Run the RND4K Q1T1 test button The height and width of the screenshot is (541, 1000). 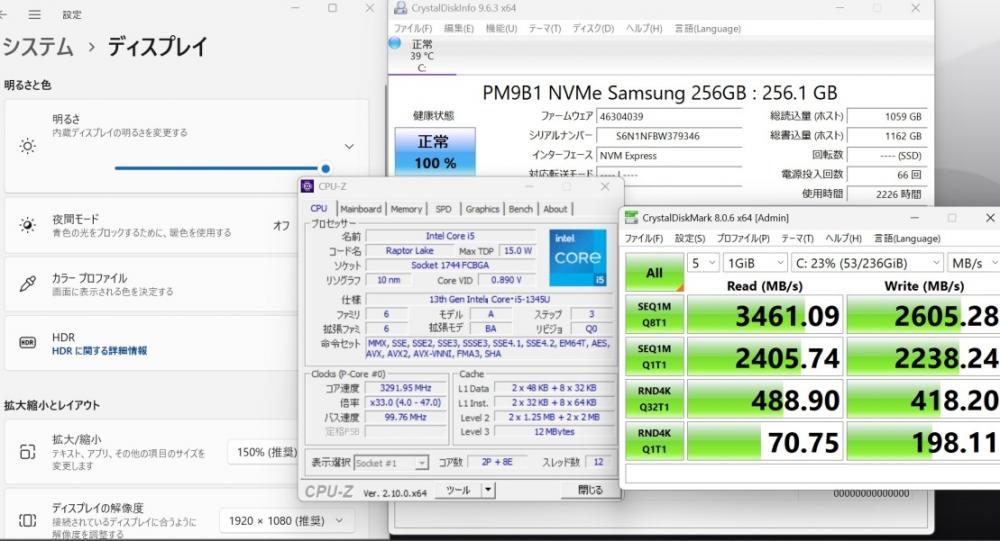[x=654, y=441]
